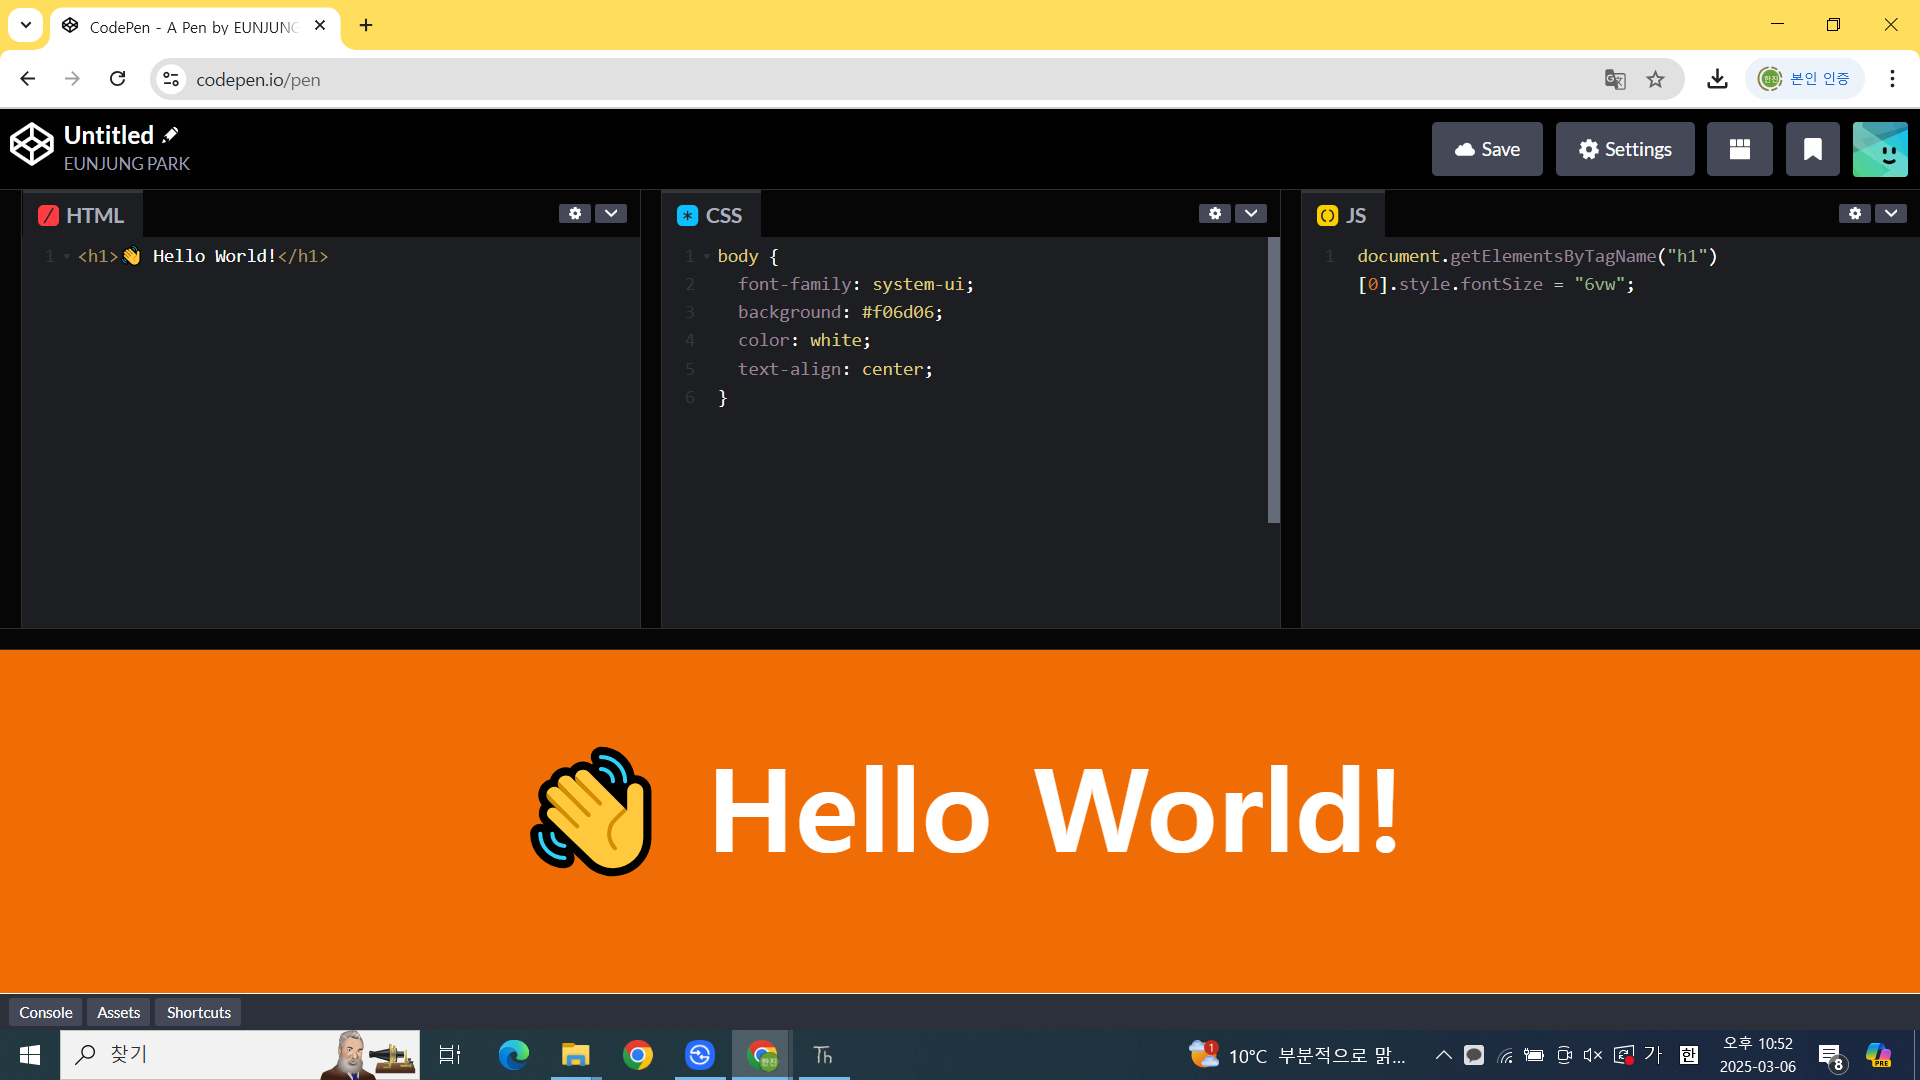Fold the h1 line in HTML editor

pos(67,257)
